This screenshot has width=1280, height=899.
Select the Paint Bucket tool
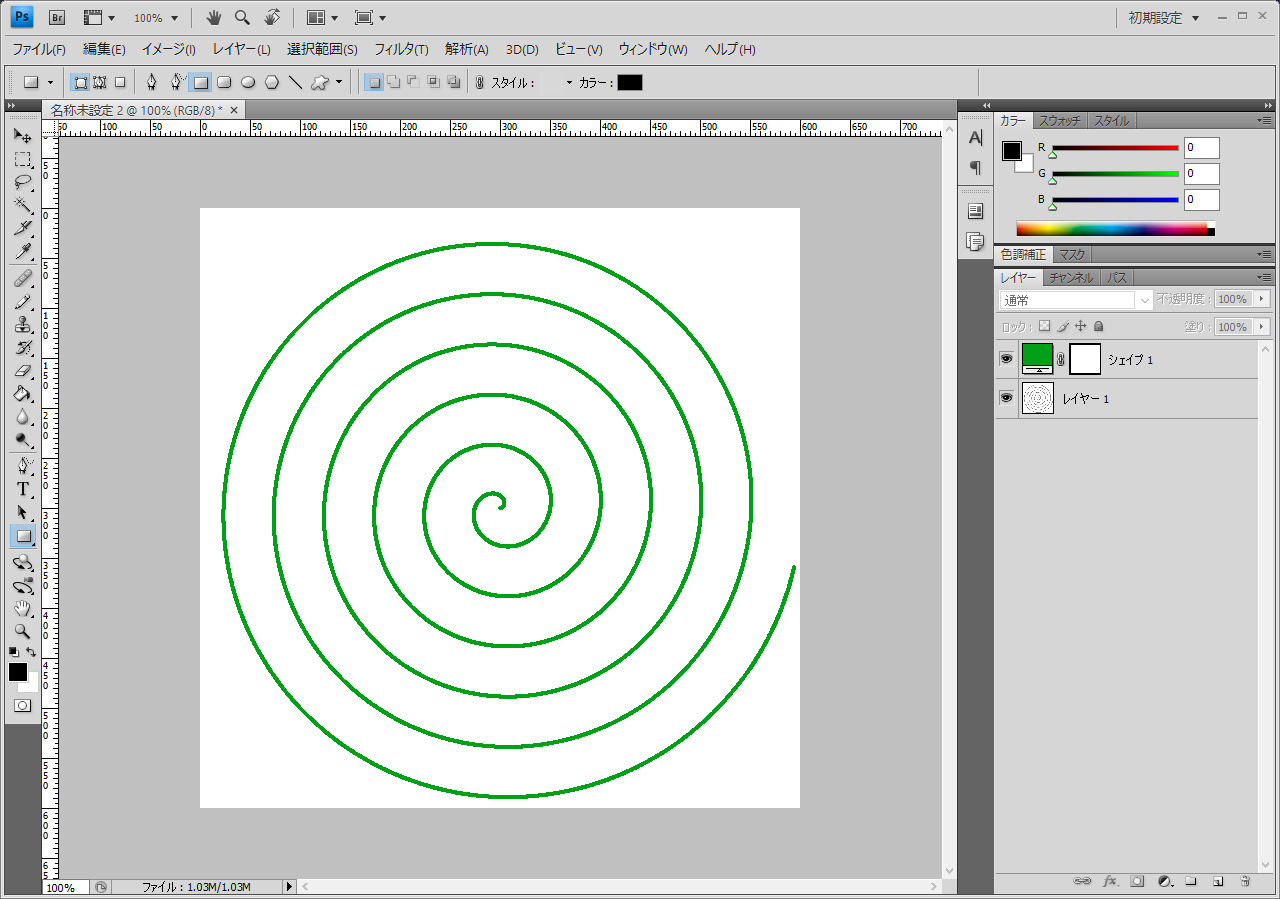pyautogui.click(x=22, y=393)
